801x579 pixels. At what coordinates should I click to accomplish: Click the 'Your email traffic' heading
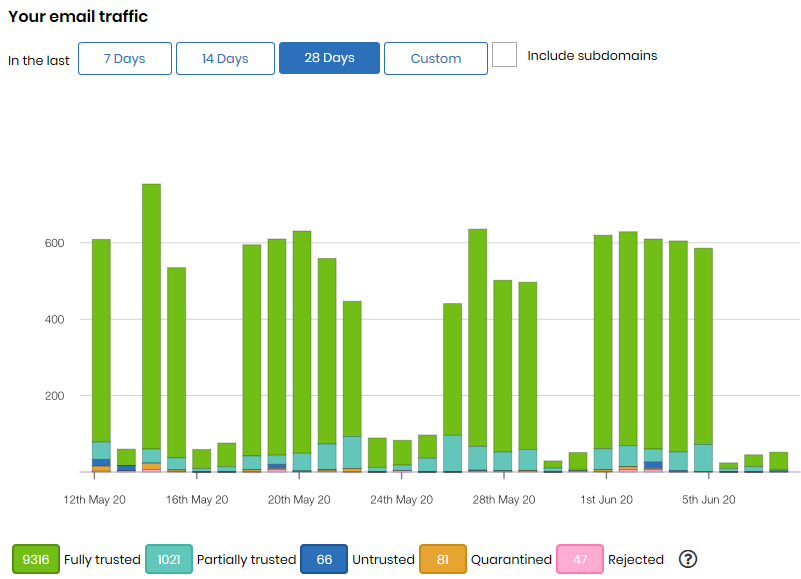77,17
